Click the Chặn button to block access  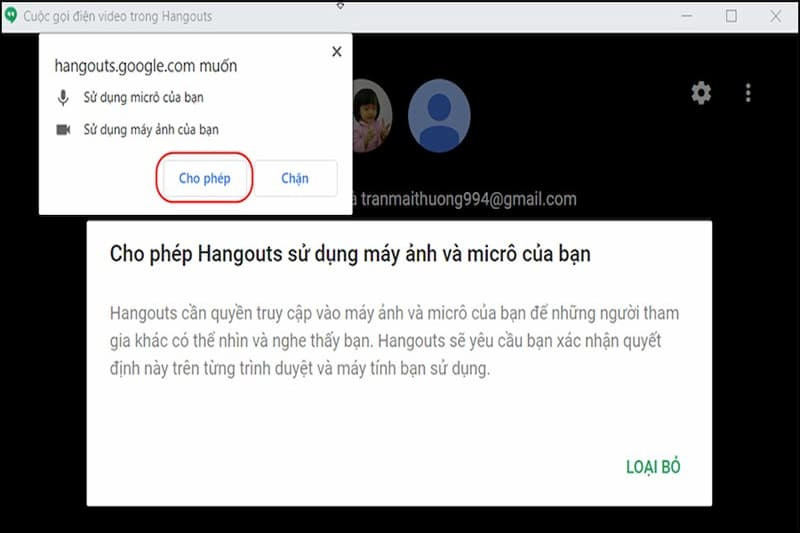click(x=295, y=178)
